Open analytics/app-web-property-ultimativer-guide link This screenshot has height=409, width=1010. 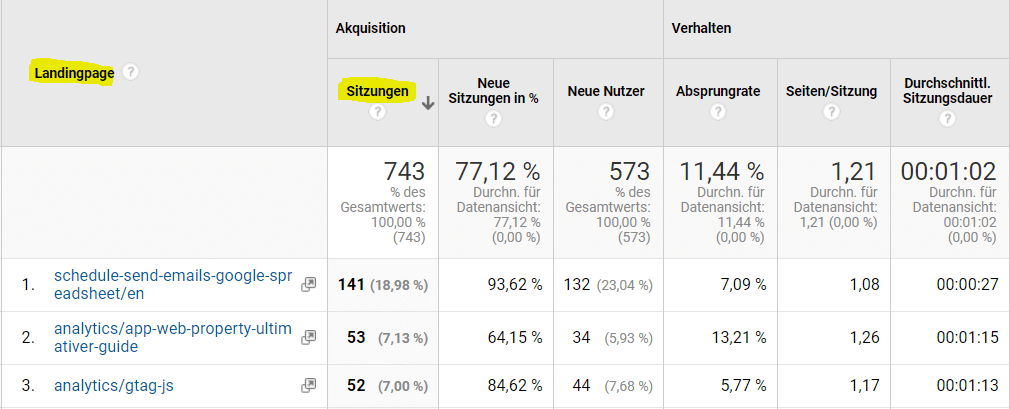173,337
